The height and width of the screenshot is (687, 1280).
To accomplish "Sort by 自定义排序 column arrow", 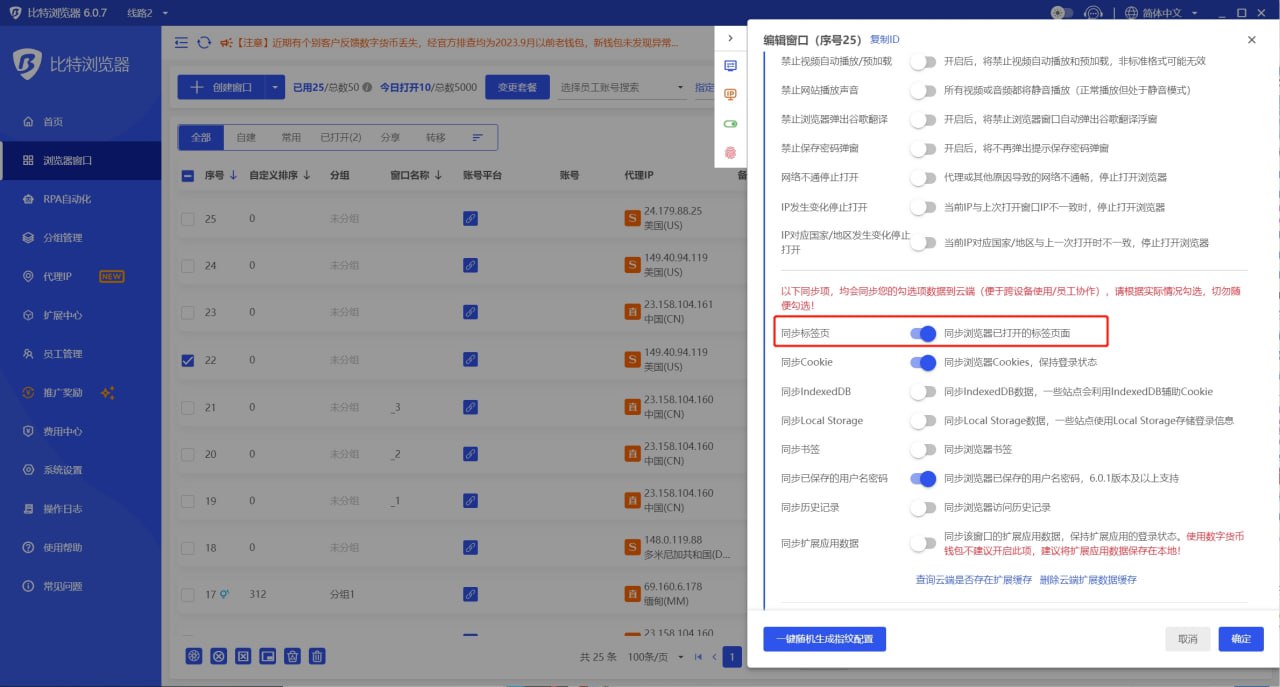I will (x=307, y=175).
